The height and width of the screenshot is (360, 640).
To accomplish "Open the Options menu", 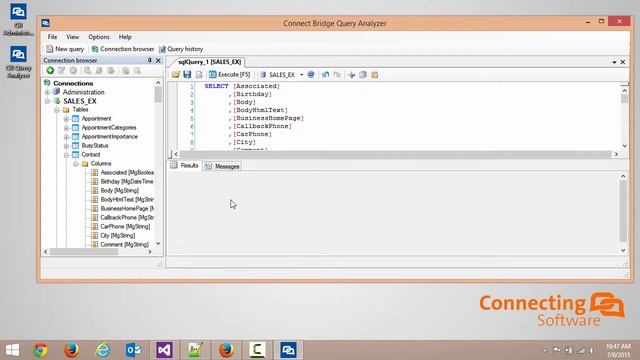I will point(99,37).
